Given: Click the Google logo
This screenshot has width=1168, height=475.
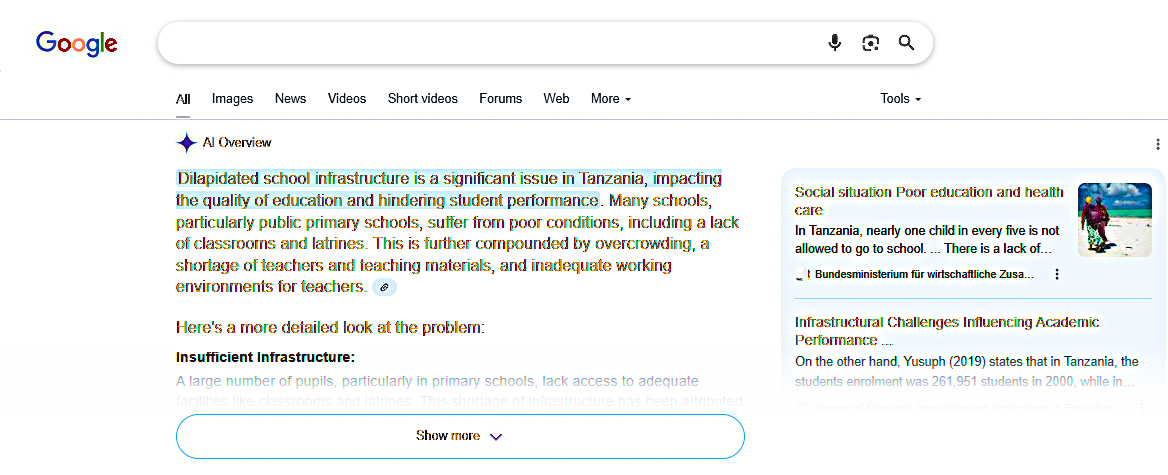Looking at the screenshot, I should (x=77, y=43).
